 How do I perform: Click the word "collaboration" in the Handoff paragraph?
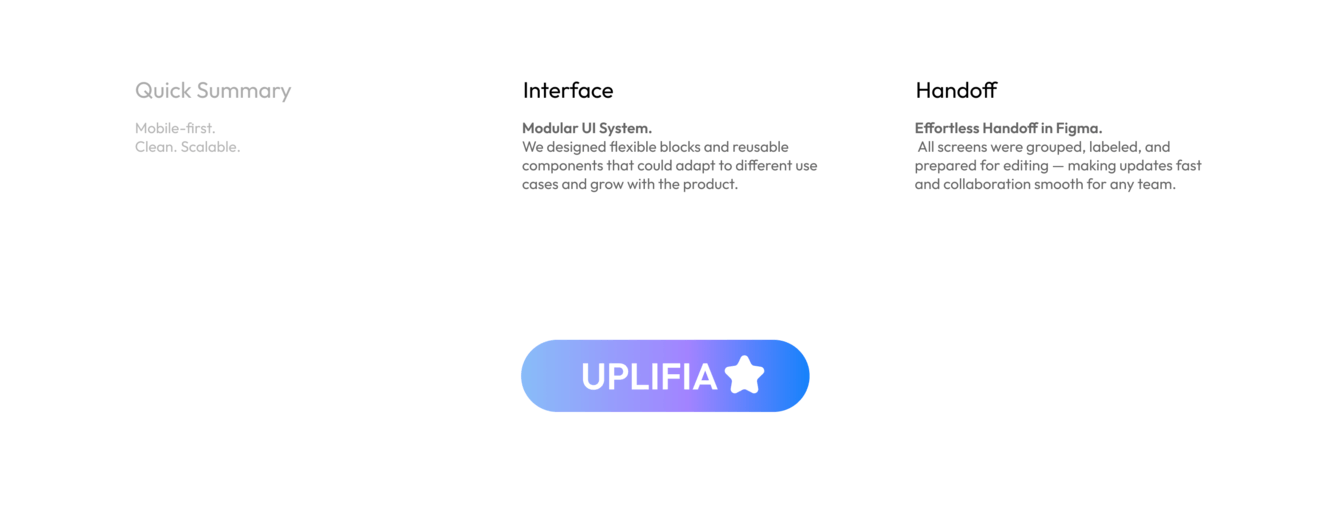point(988,185)
